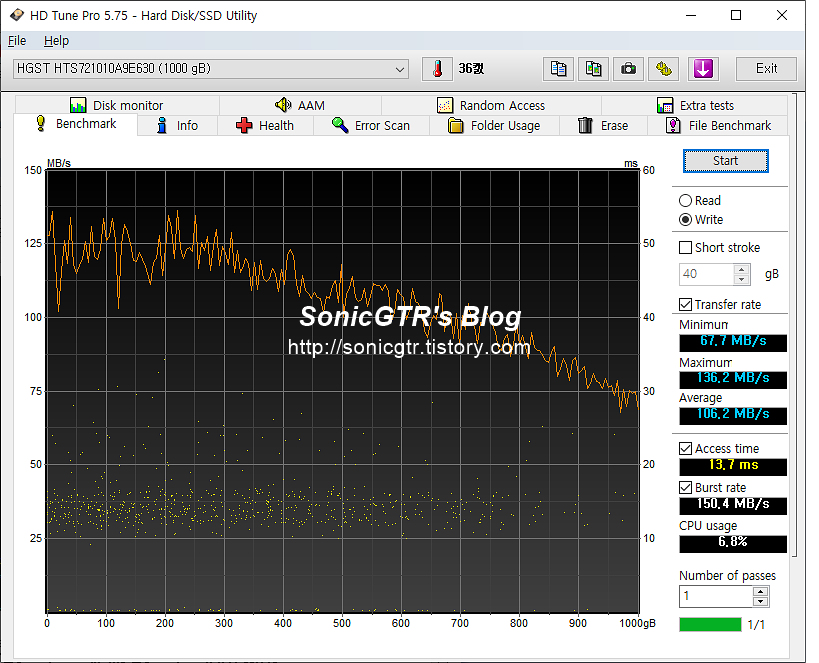Decrease the number of passes
Image resolution: width=819 pixels, height=663 pixels.
tap(760, 601)
